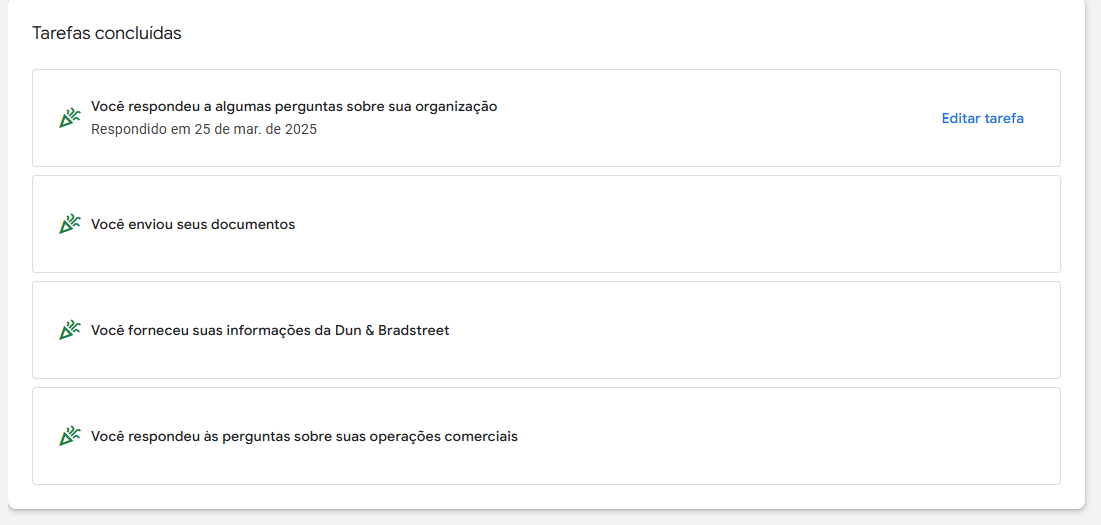Click the confetti icon beside operações comerciais task
1101x525 pixels.
(x=69, y=436)
